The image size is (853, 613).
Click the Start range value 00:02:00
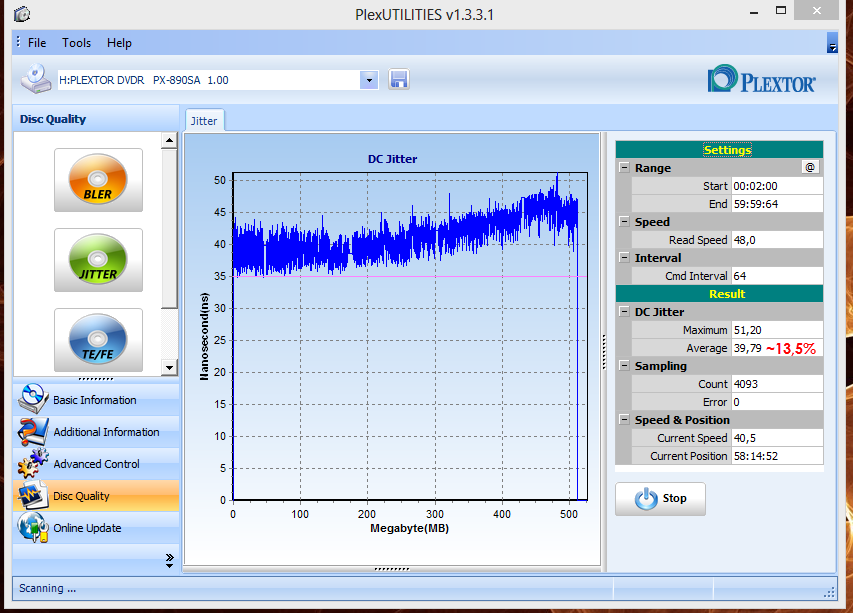tap(777, 186)
